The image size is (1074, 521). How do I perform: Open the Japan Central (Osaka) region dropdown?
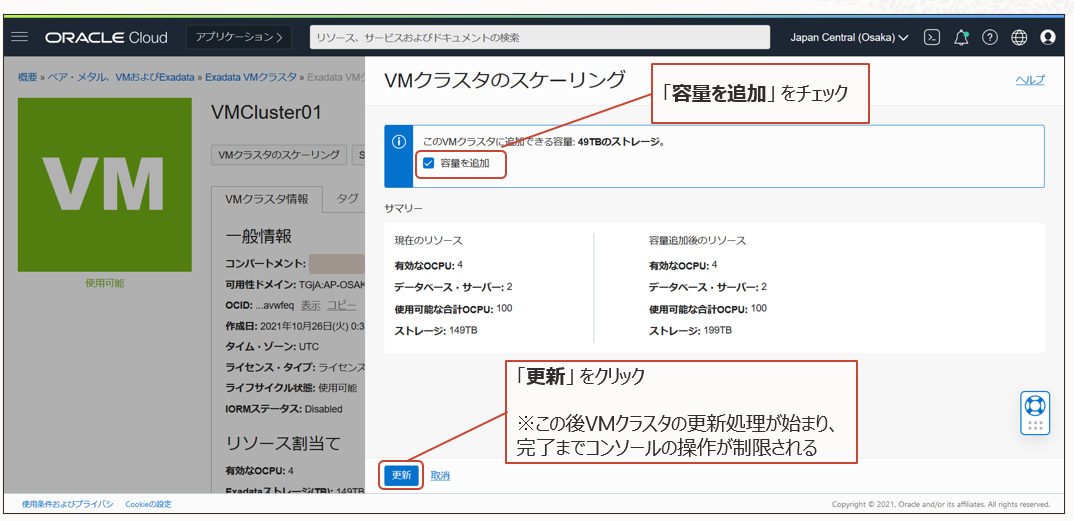click(x=849, y=38)
